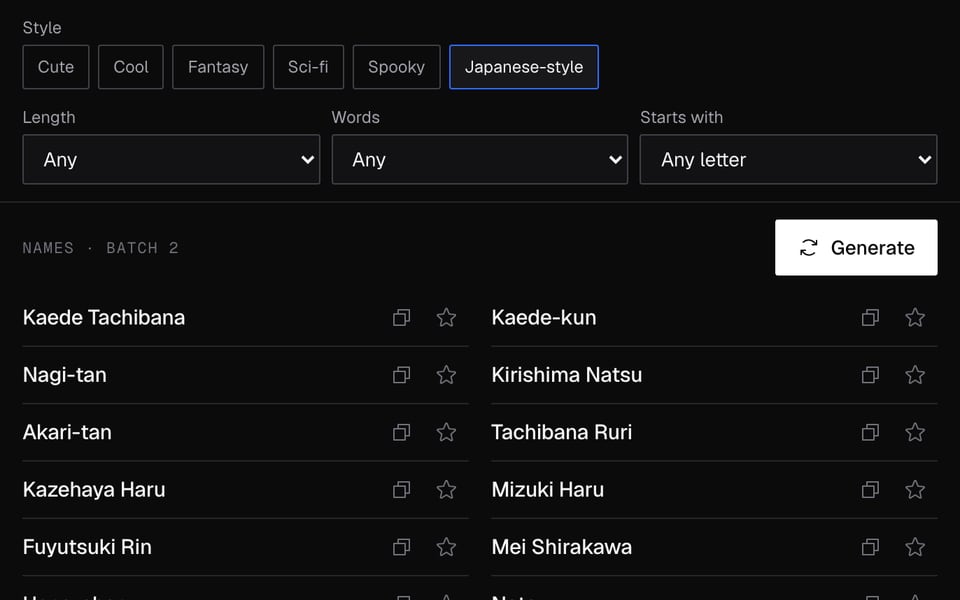Copy the name Tachibana Ruri
The width and height of the screenshot is (960, 600).
[x=871, y=432]
